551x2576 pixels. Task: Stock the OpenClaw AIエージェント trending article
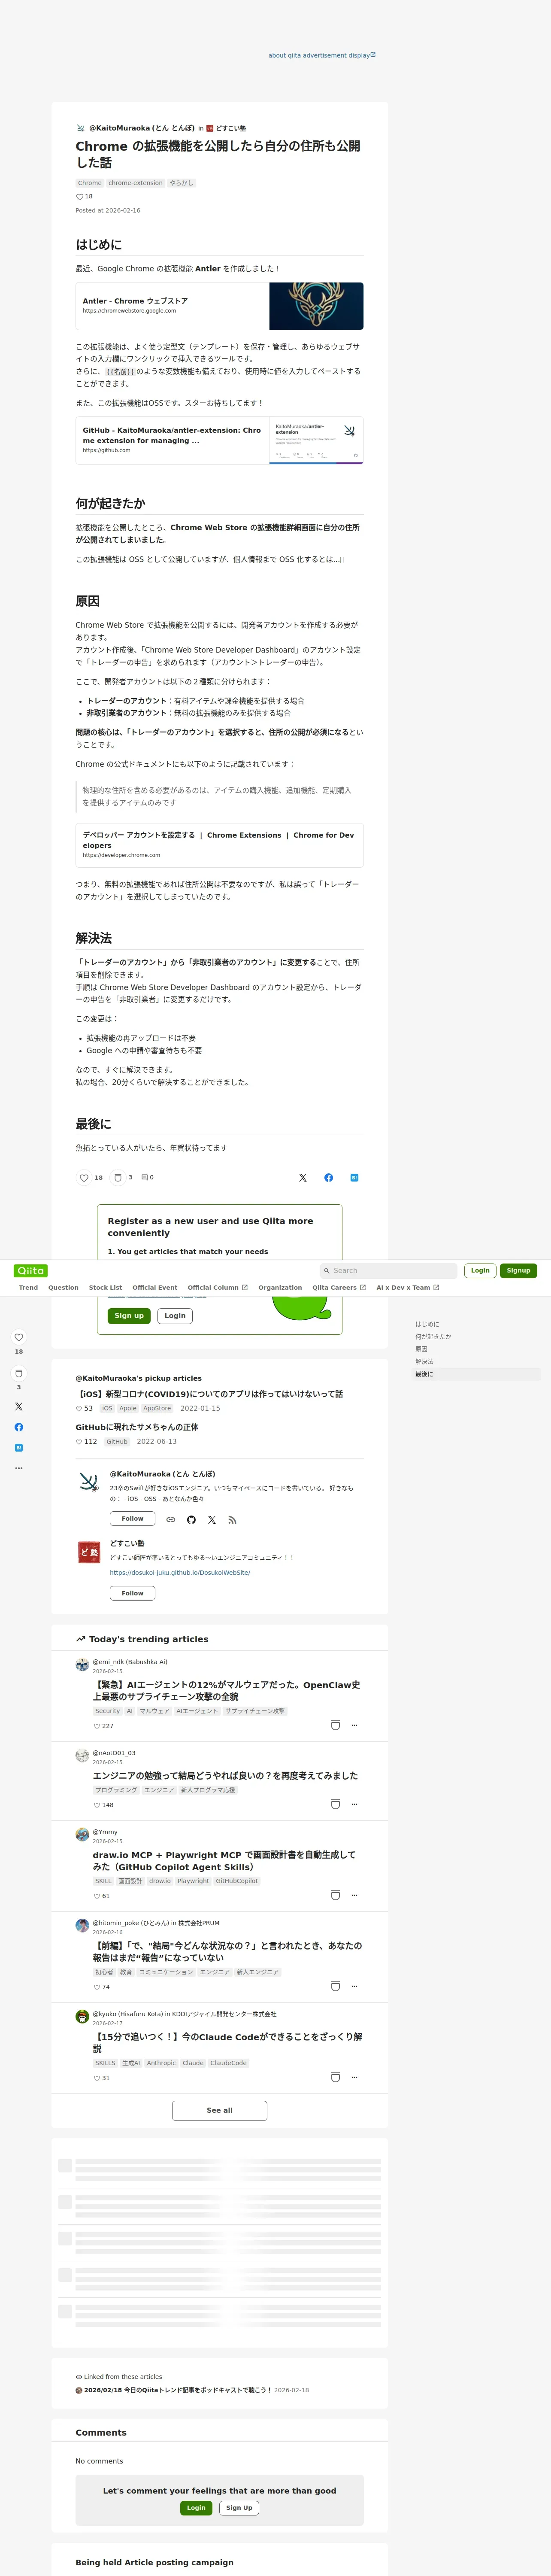pos(335,1725)
